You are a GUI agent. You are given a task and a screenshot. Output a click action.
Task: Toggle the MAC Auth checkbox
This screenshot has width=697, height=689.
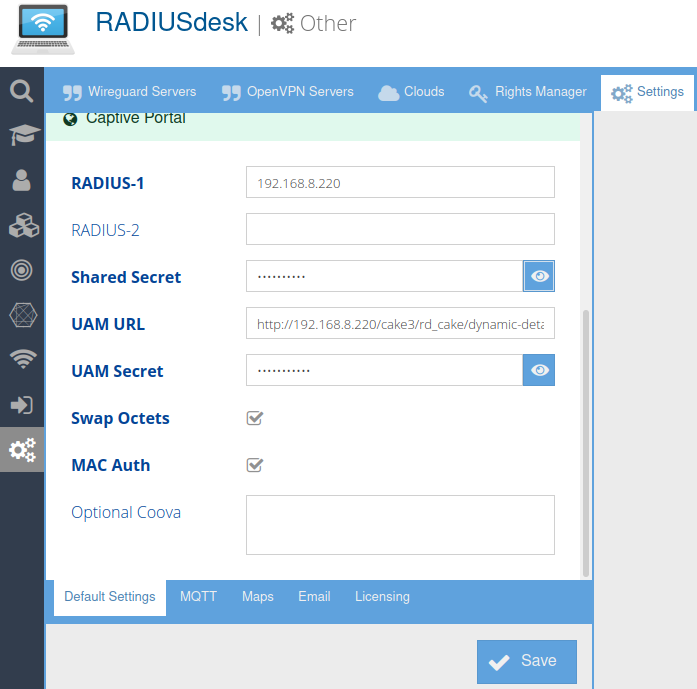tap(255, 465)
